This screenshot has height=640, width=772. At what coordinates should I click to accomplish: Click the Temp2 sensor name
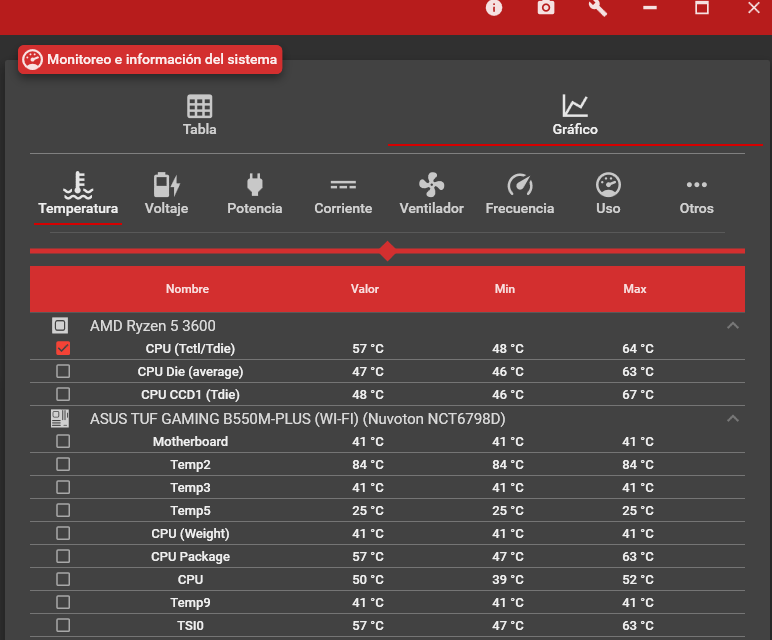(x=190, y=465)
